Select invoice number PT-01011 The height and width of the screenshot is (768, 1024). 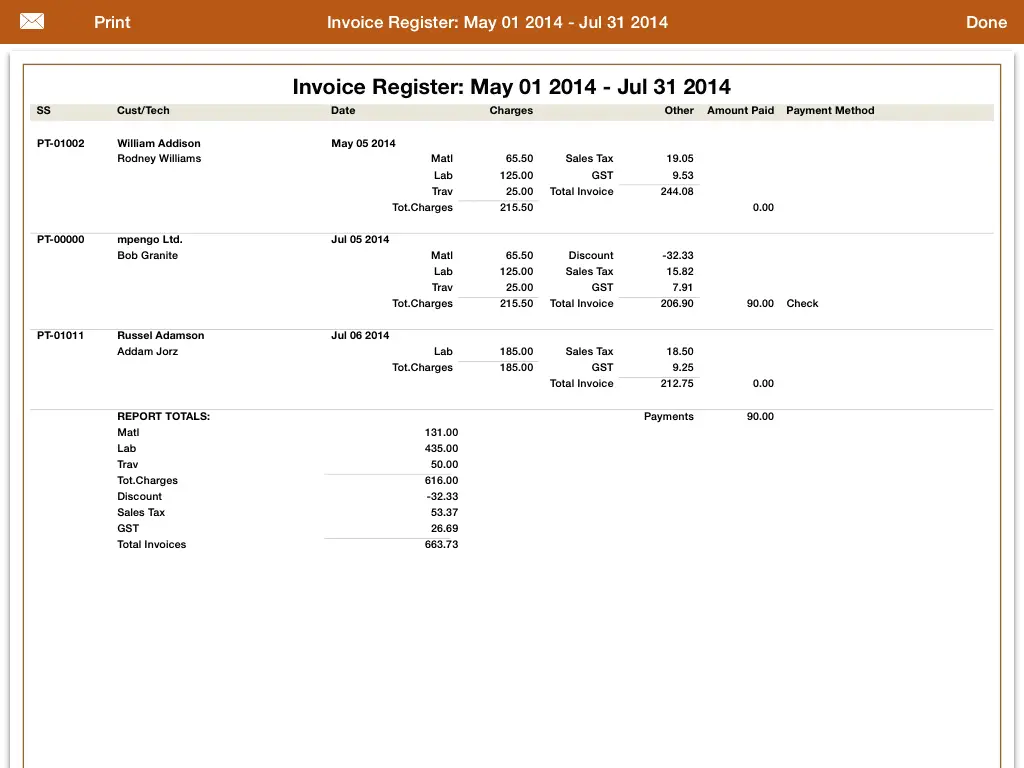61,335
